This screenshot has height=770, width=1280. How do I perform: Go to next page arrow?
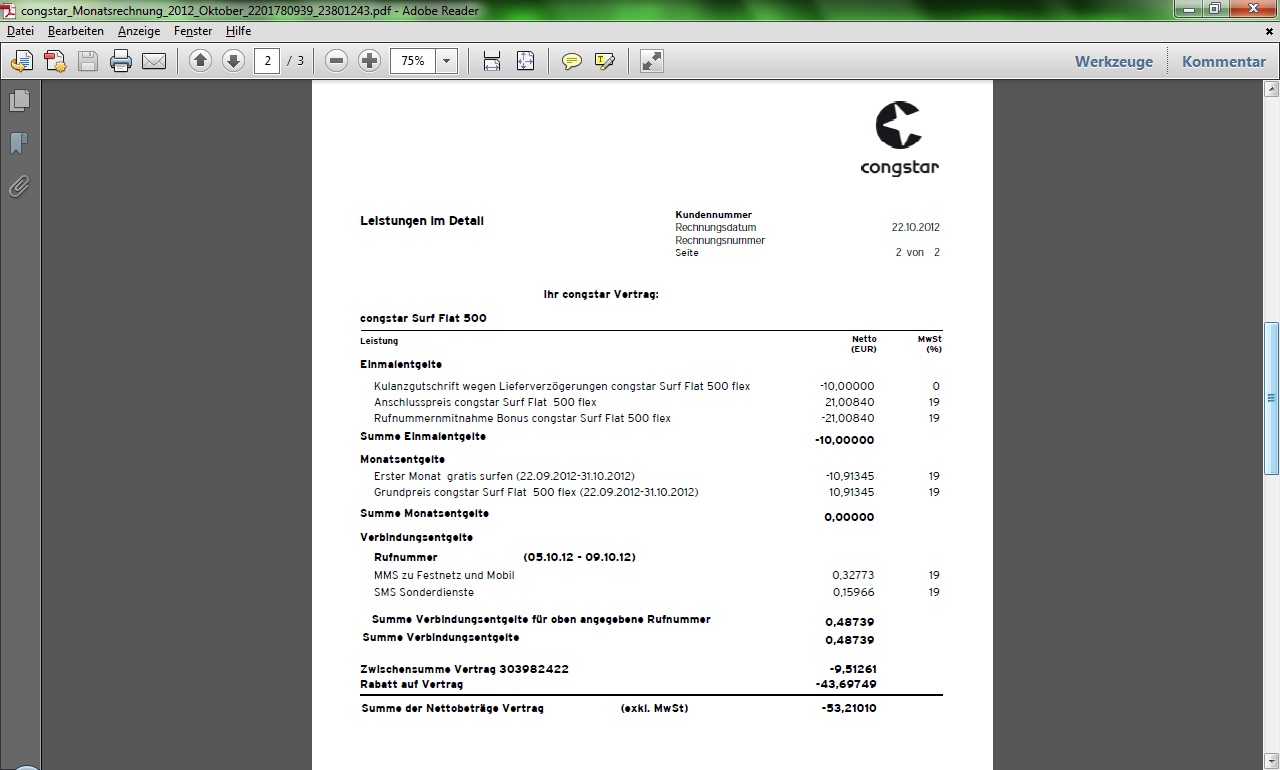tap(233, 61)
